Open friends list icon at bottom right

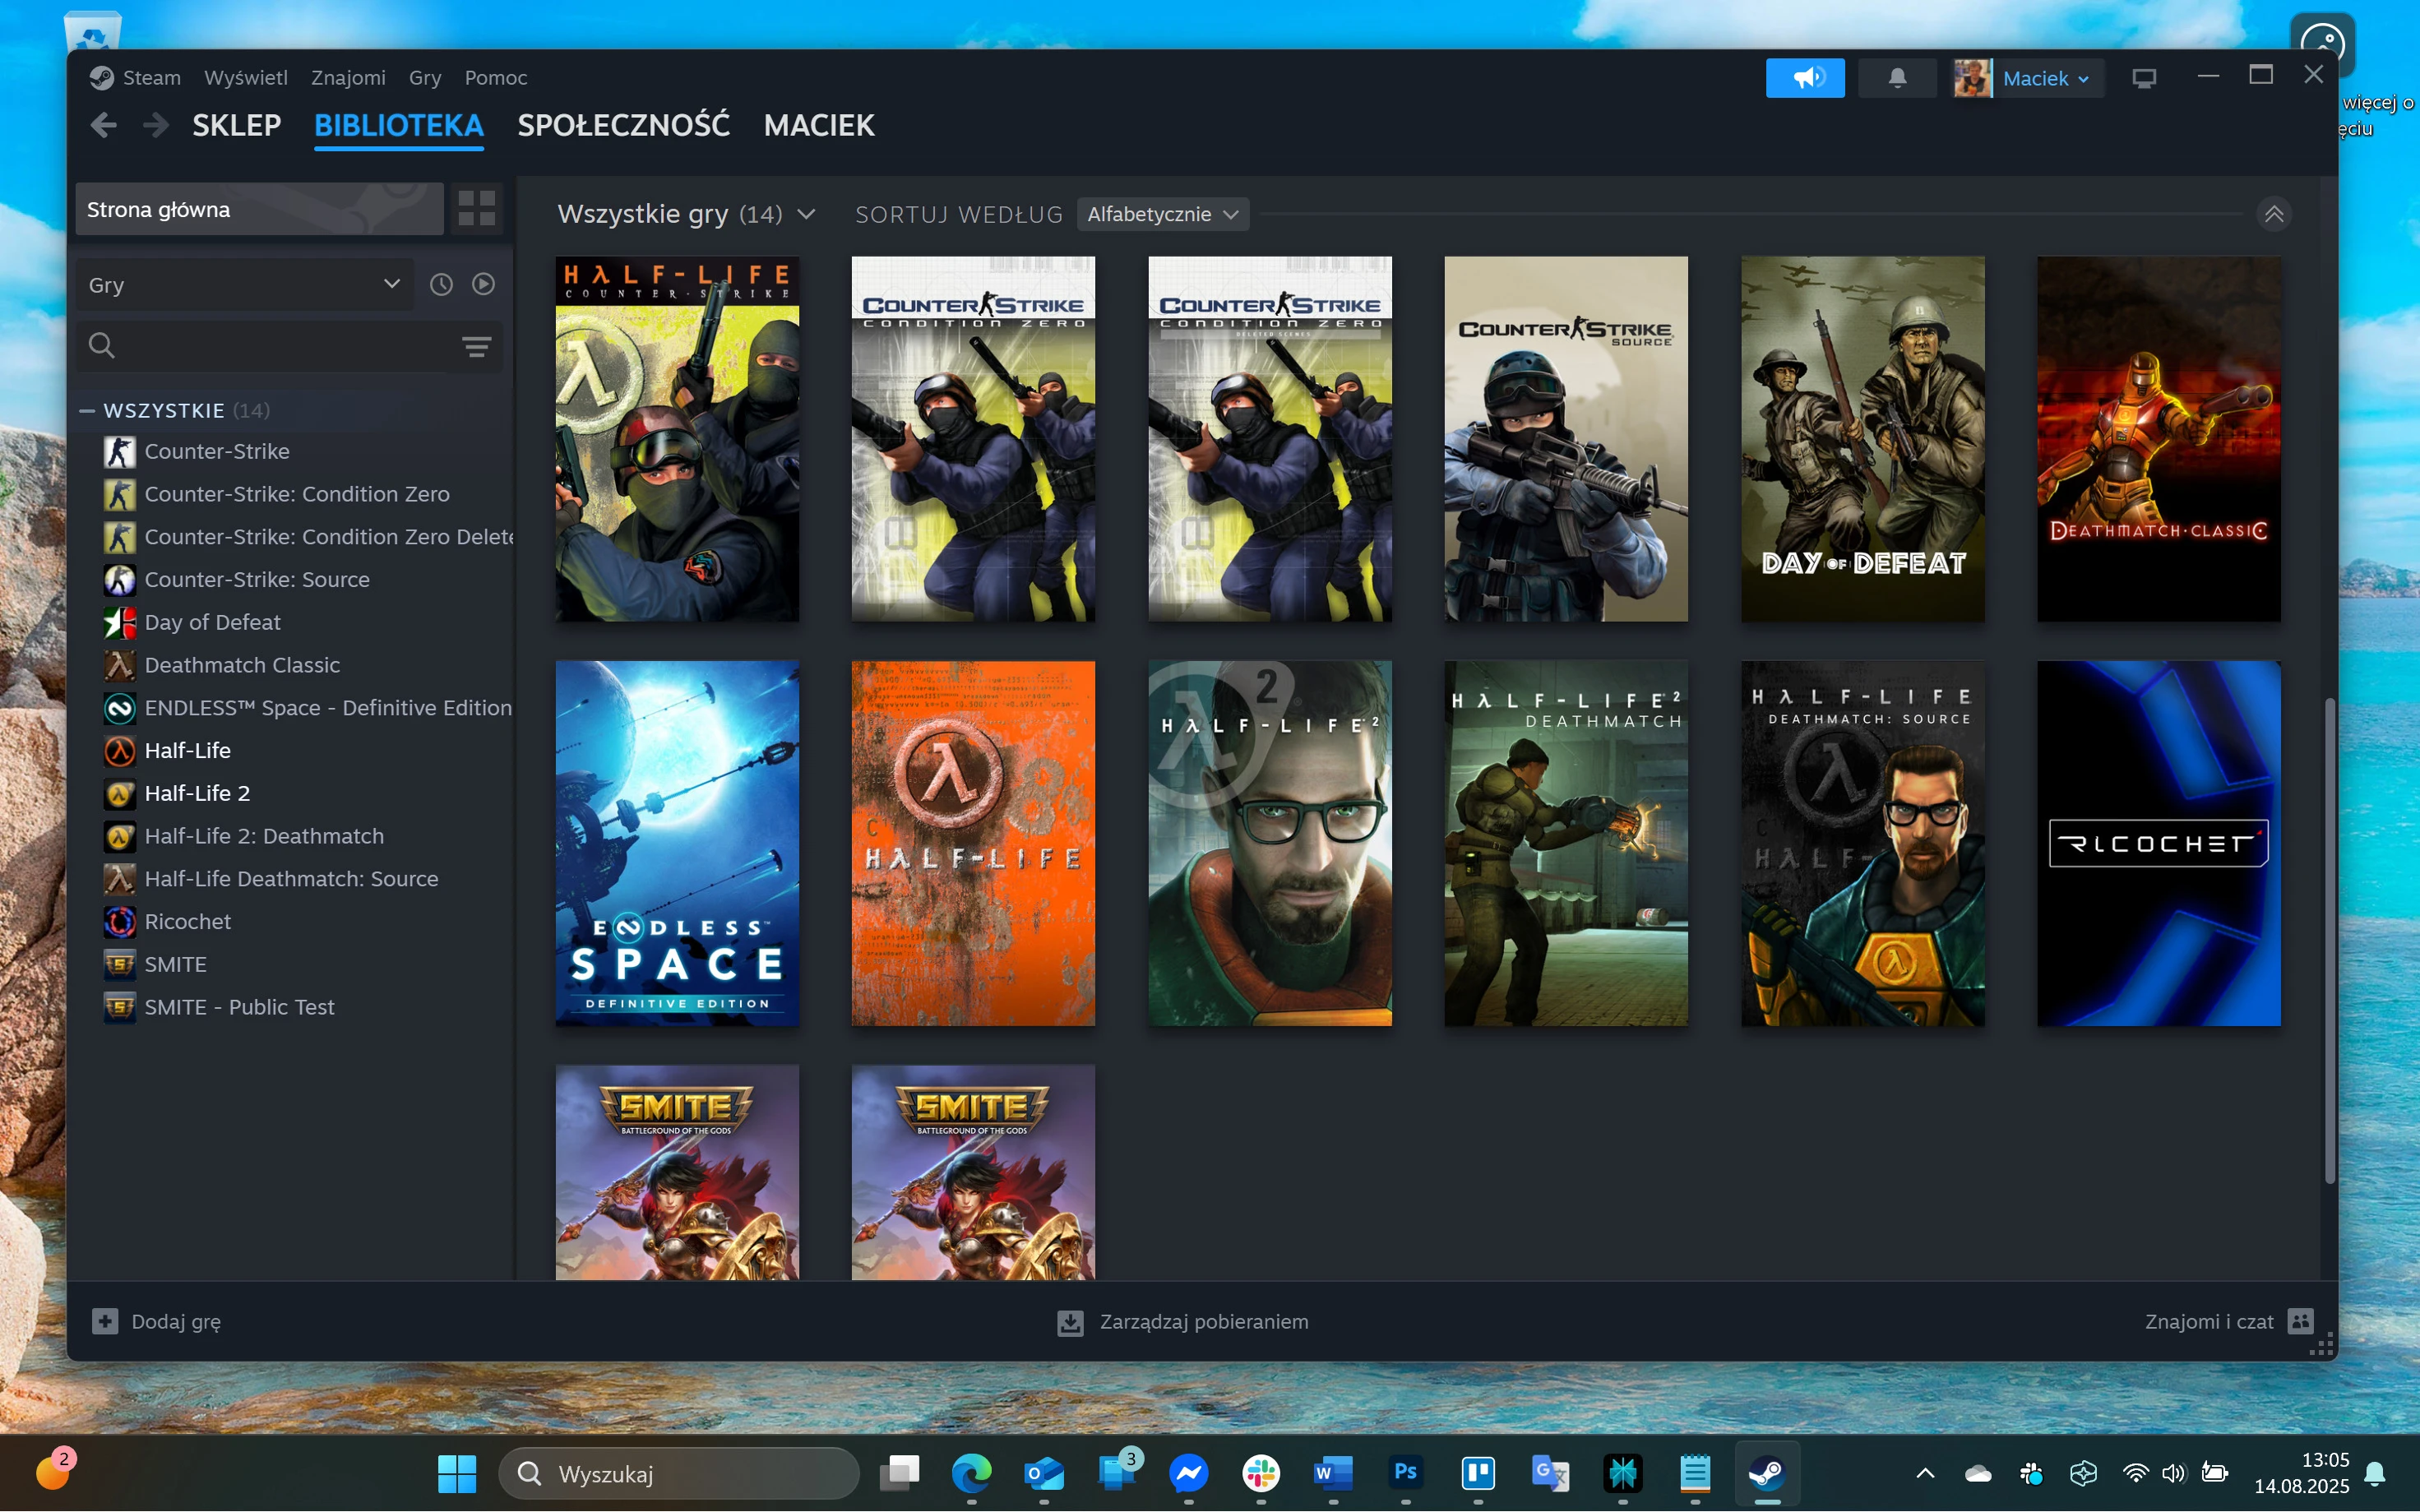pos(2301,1322)
